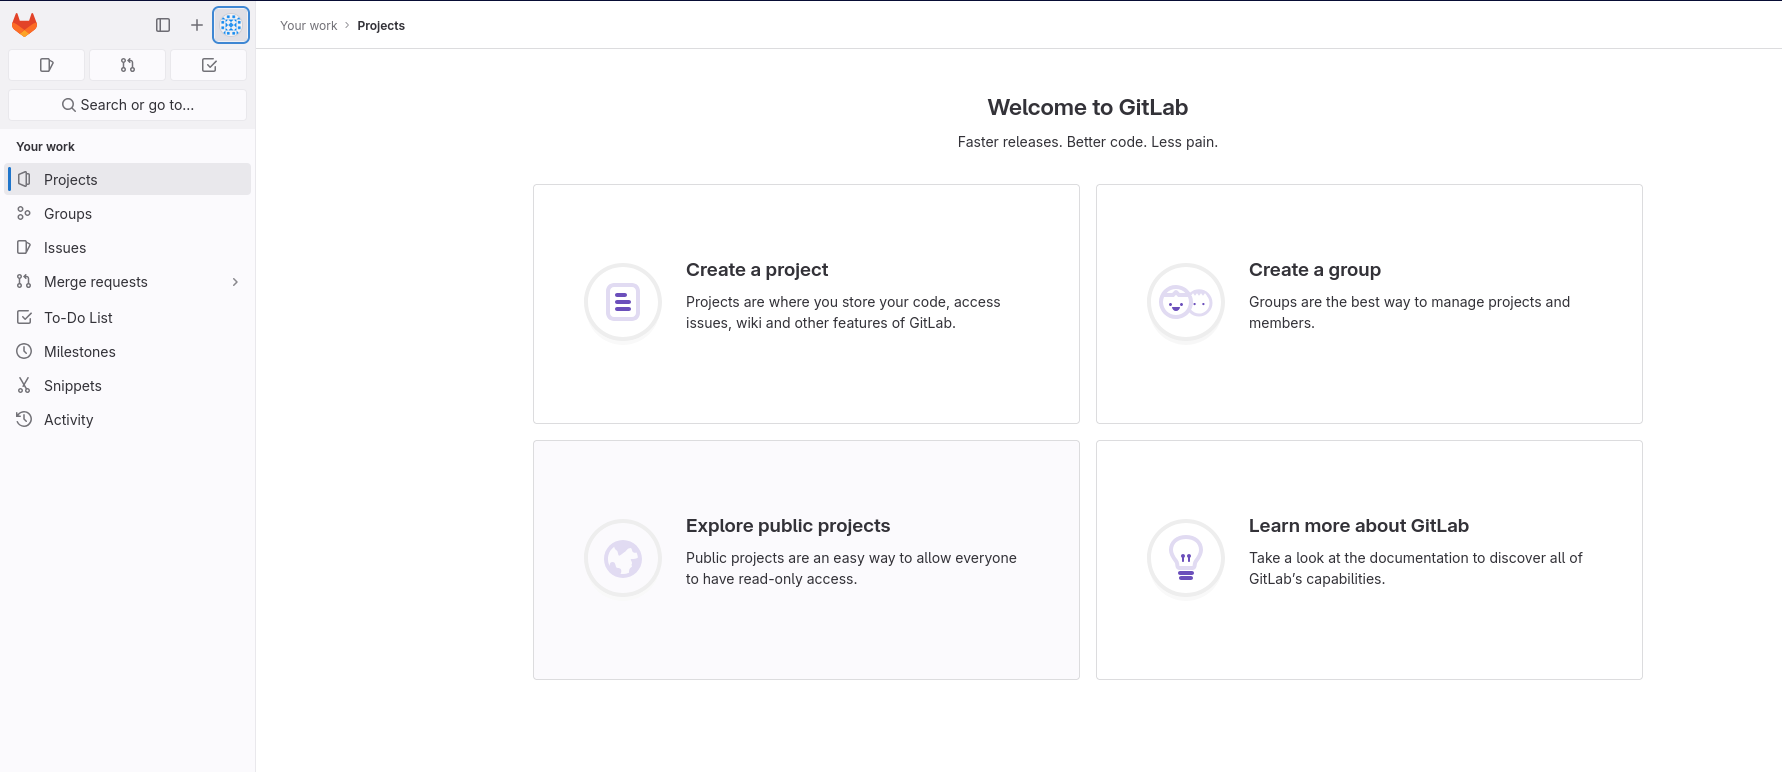Screen dimensions: 1782x772
Task: Click 'Groups are the best way' description
Action: (1409, 312)
